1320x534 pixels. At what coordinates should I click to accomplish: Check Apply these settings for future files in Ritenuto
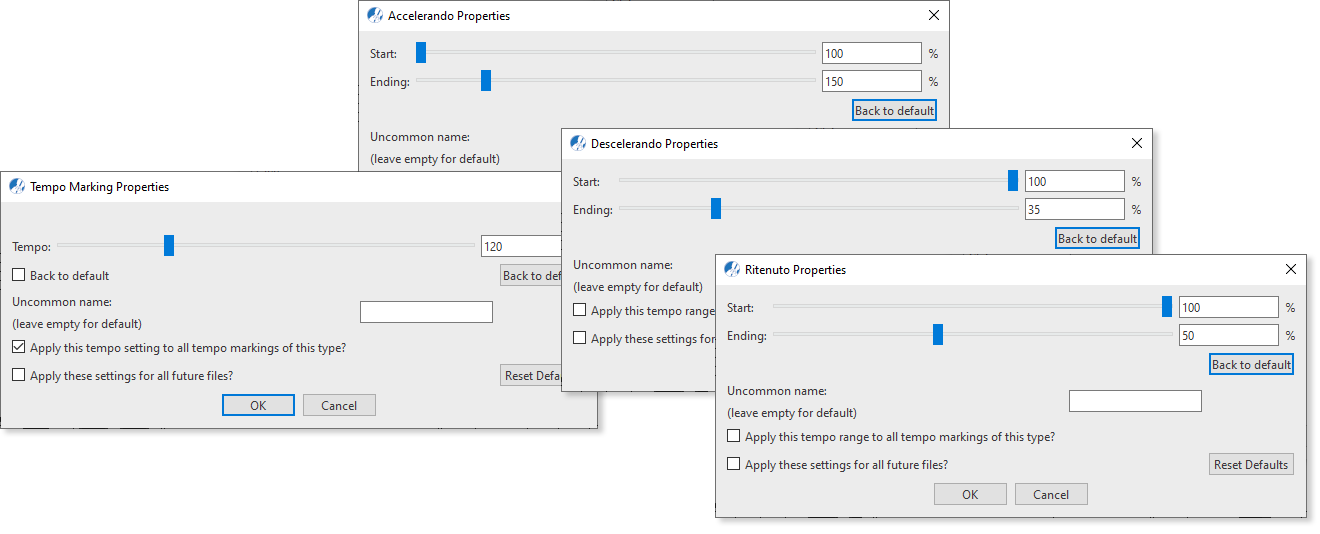pos(734,464)
